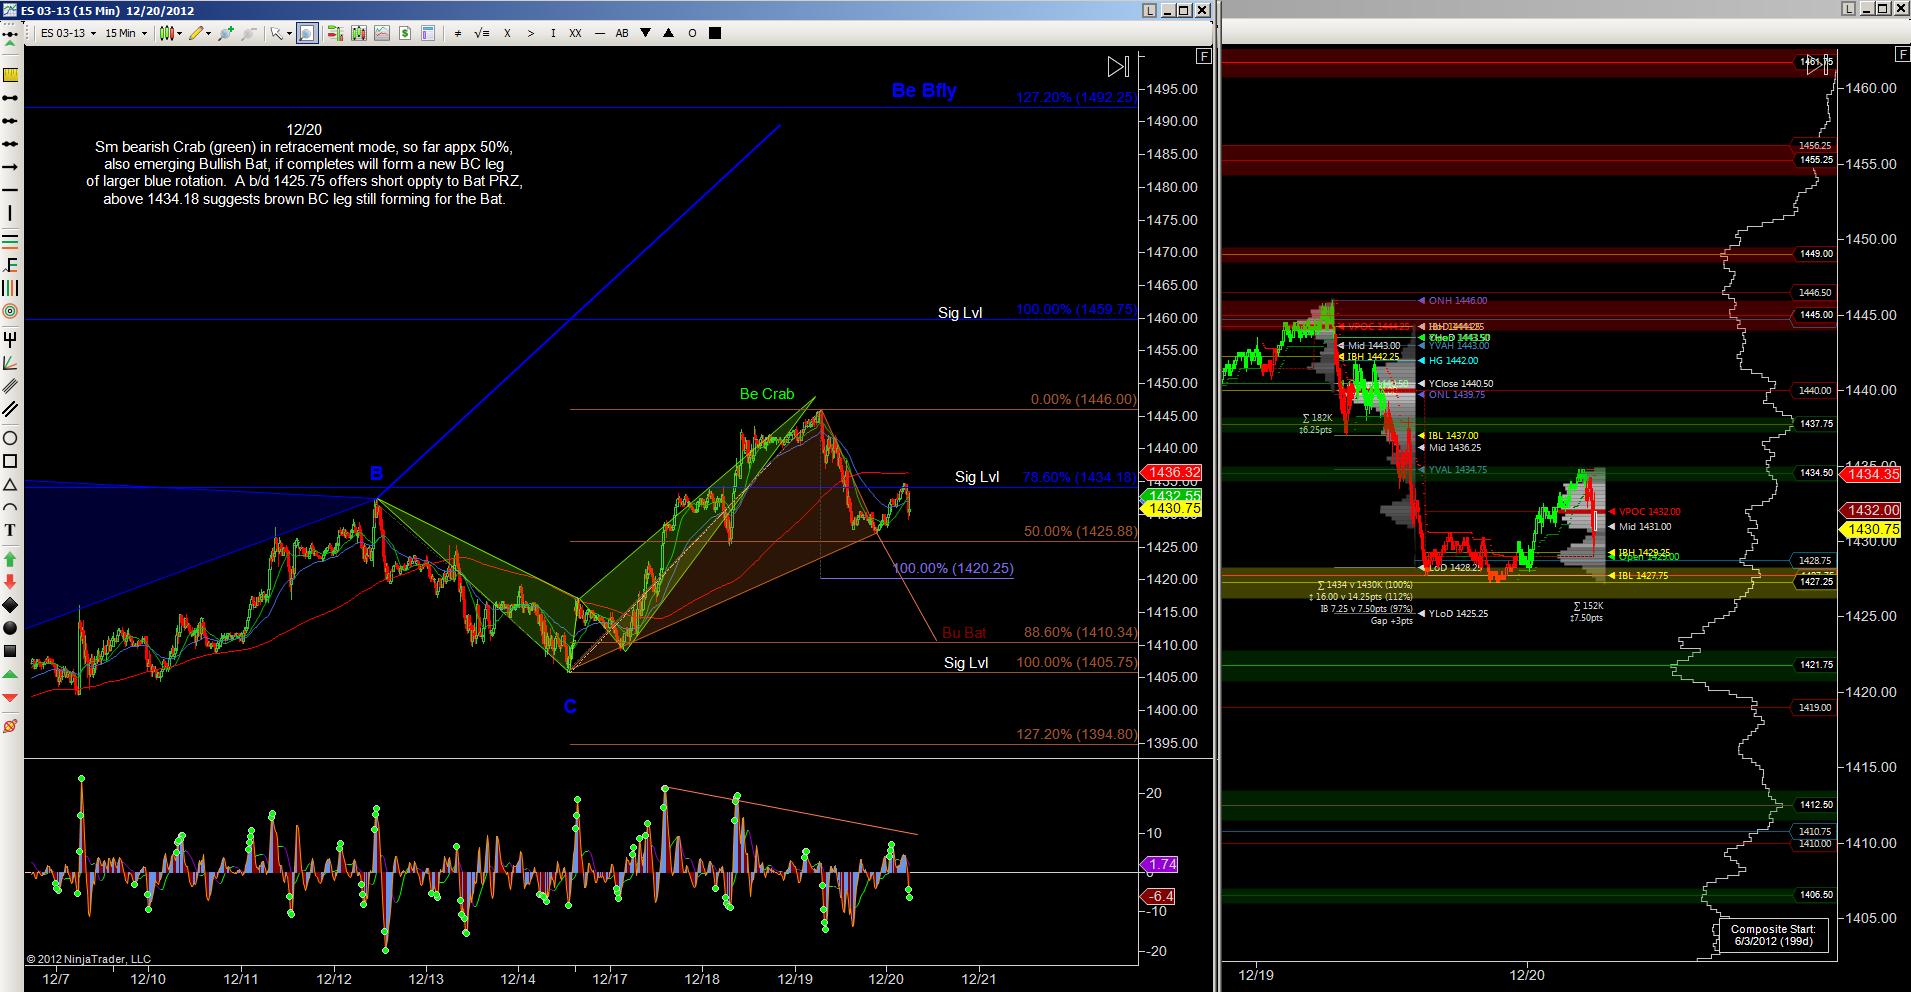Screen dimensions: 1911x992
Task: Jump to latest bar using skip arrow
Action: point(1118,67)
